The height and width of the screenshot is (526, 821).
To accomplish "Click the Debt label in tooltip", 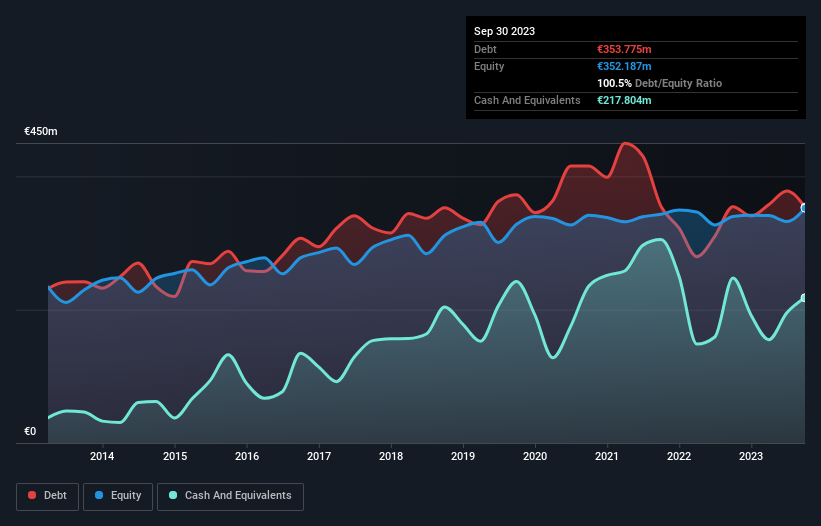I will pos(485,49).
